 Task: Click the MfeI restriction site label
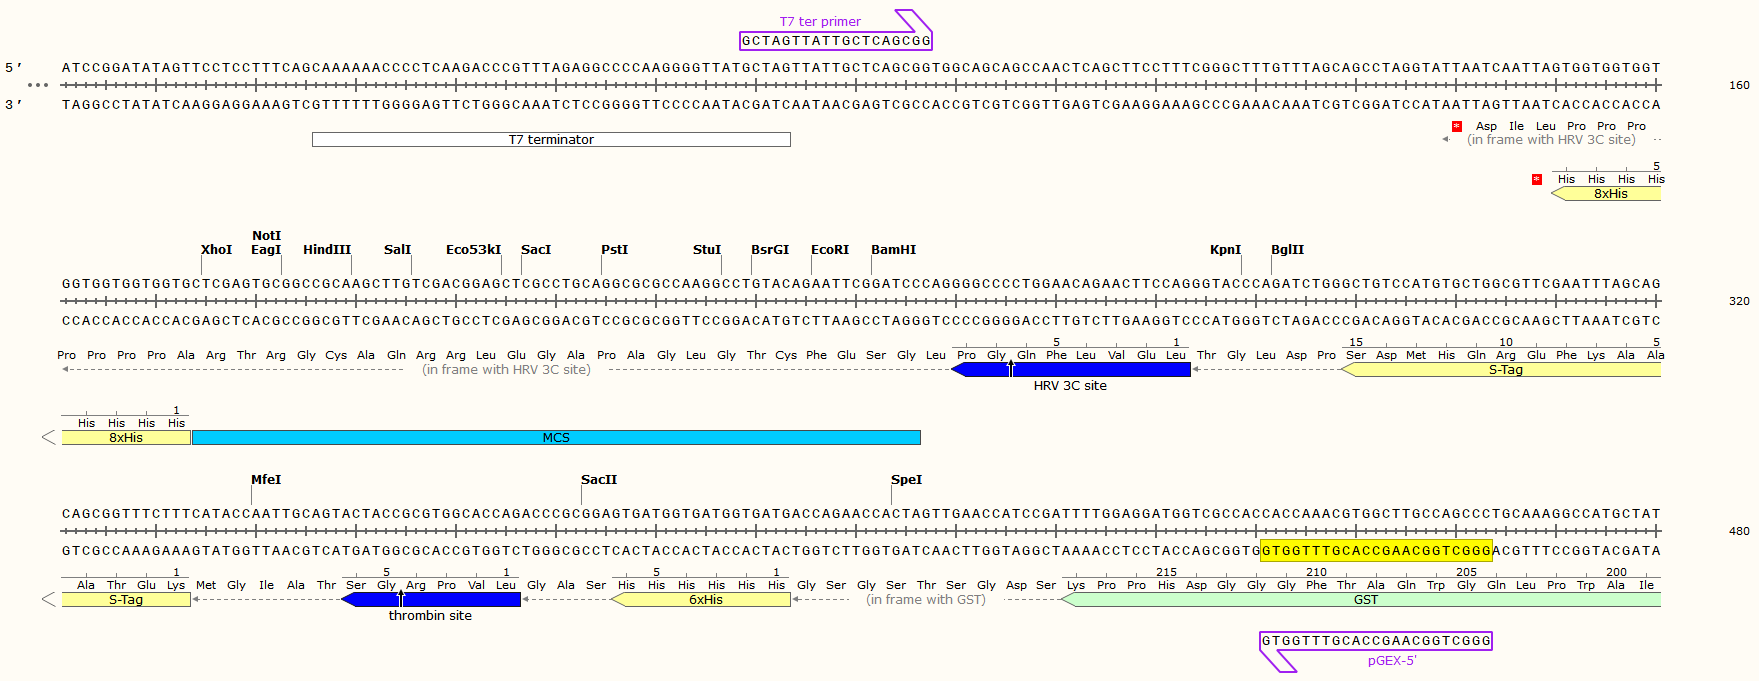(x=266, y=480)
